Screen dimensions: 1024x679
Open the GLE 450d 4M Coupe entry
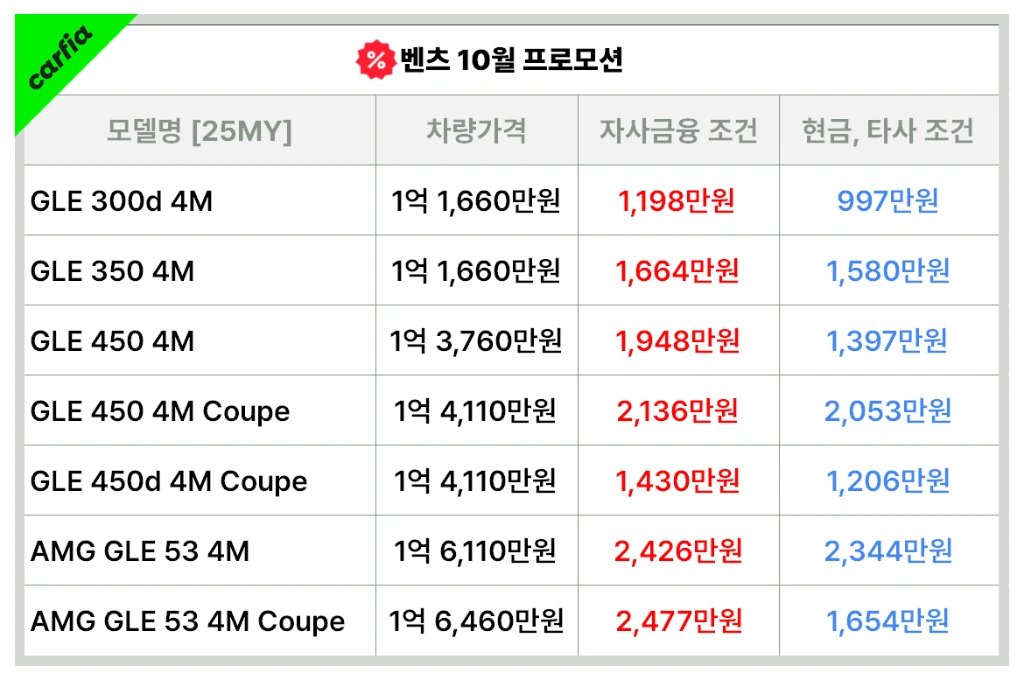click(x=169, y=482)
